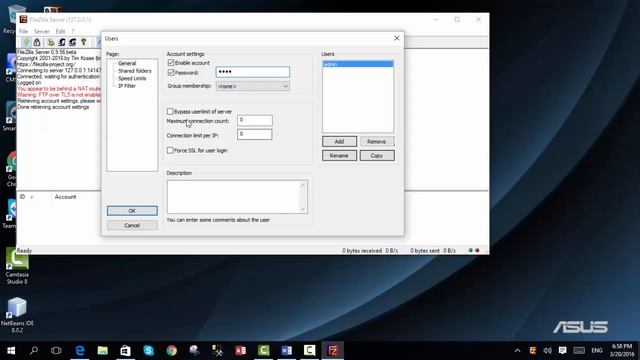Open the Users editor toolbar icon

tap(62, 42)
